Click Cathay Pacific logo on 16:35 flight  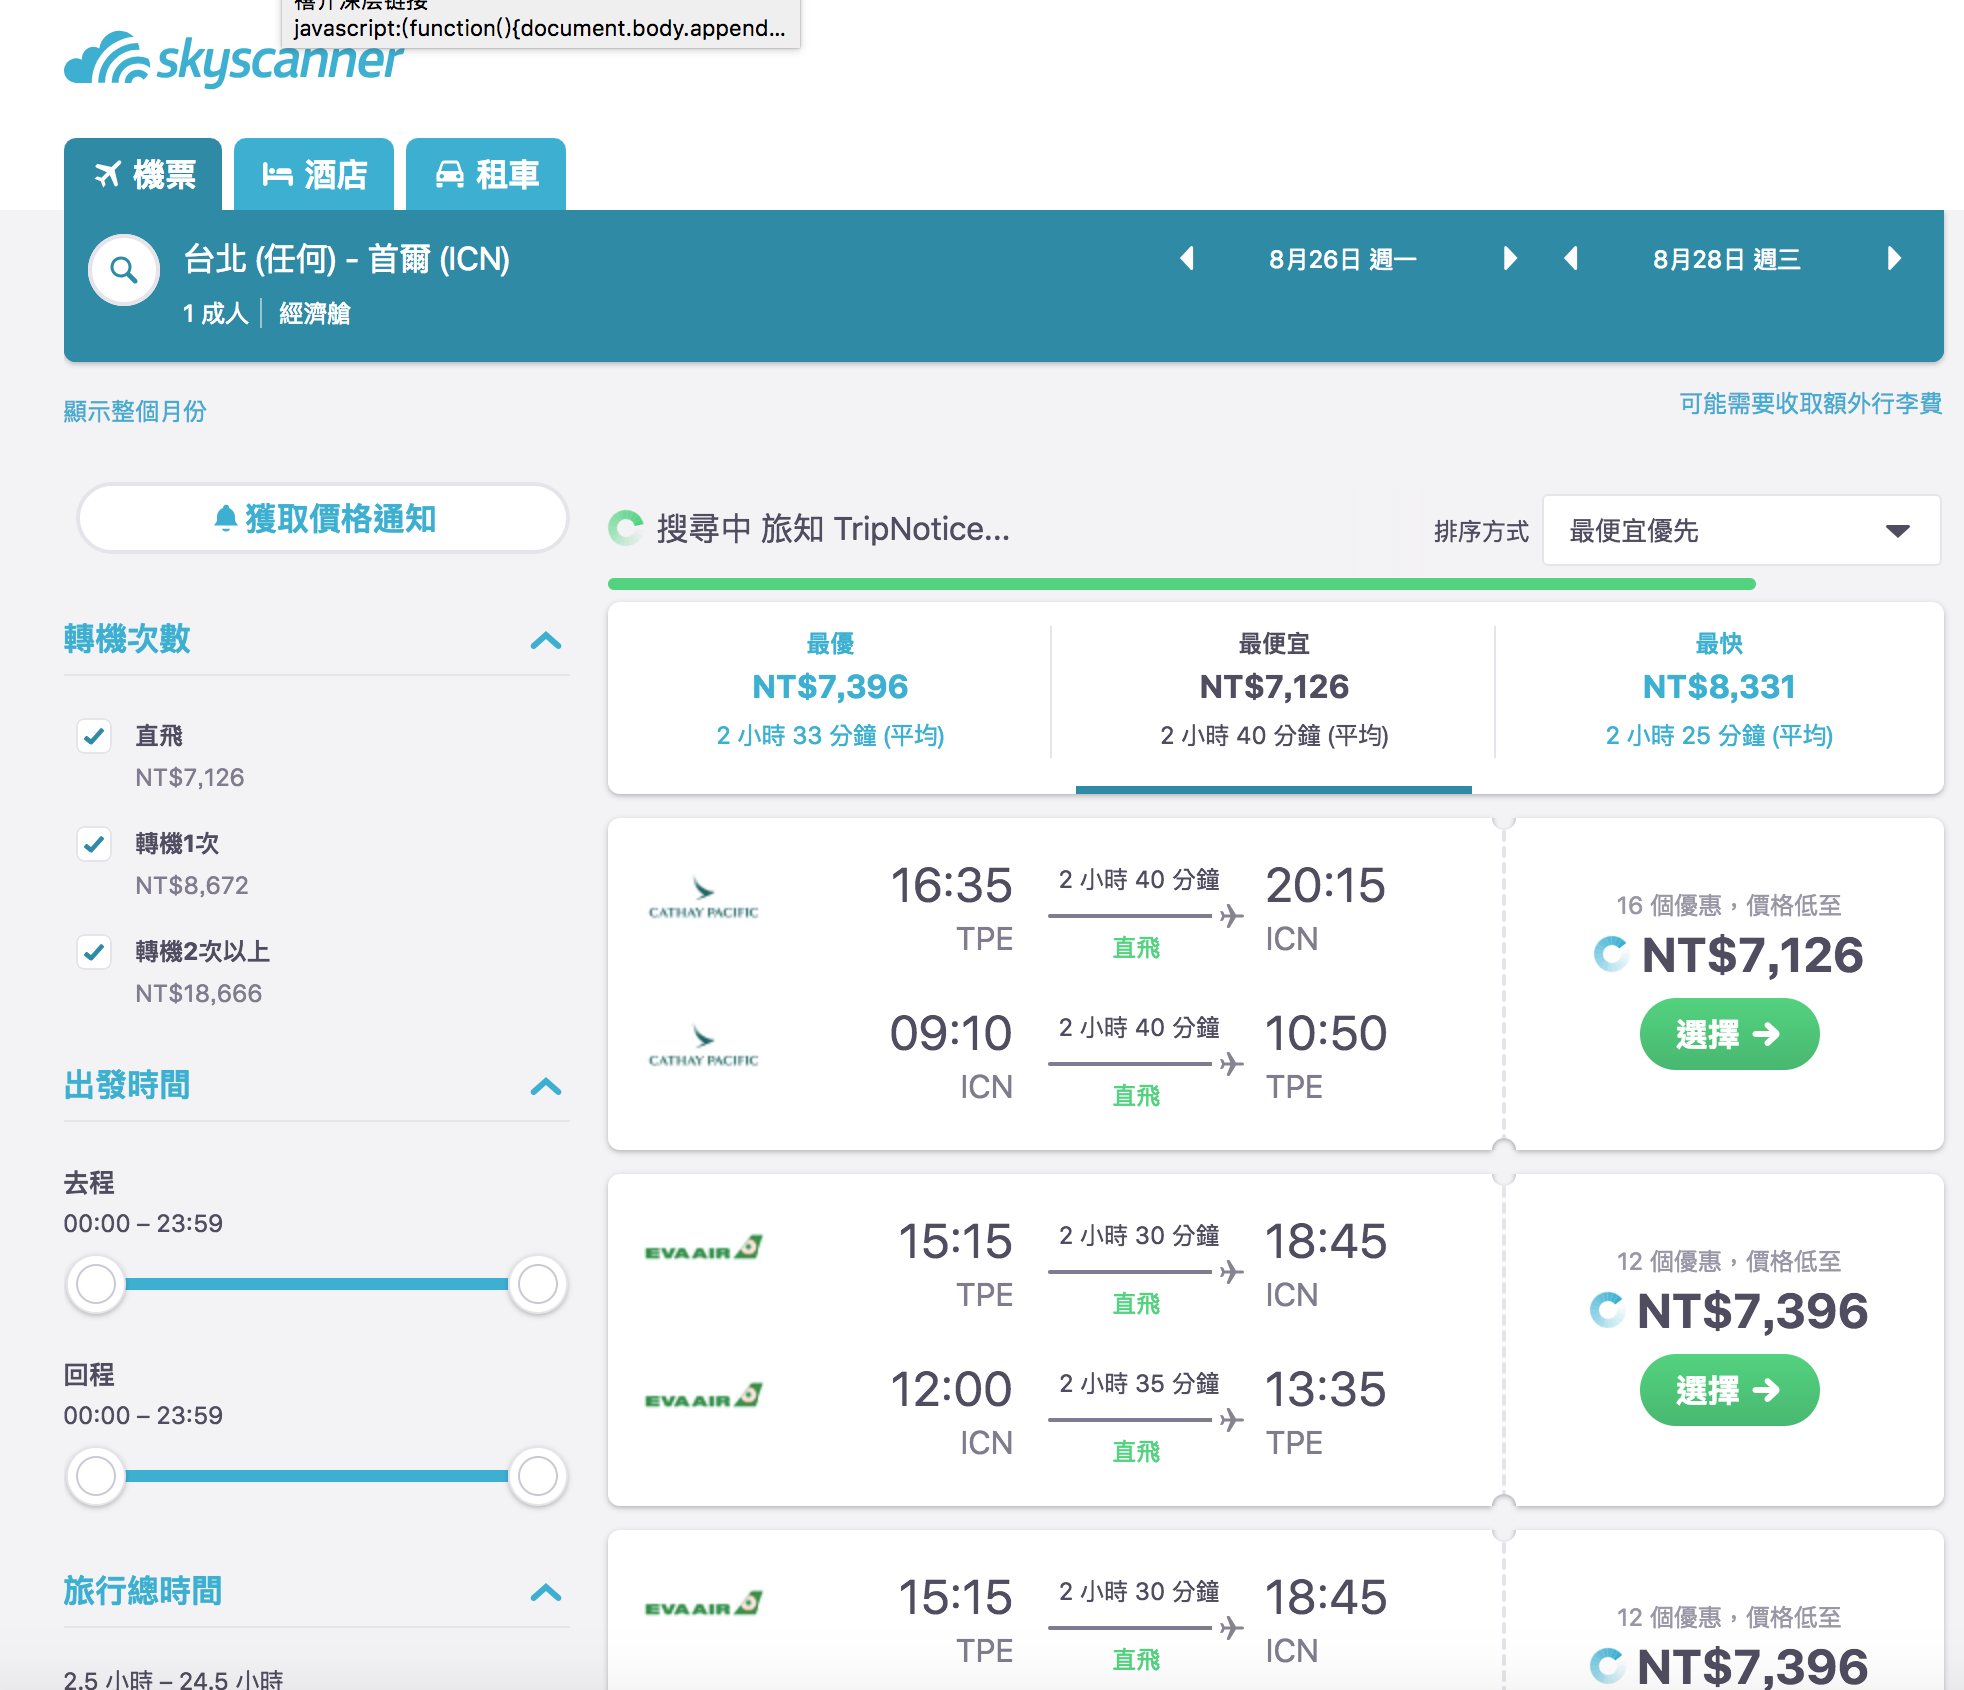pos(704,898)
